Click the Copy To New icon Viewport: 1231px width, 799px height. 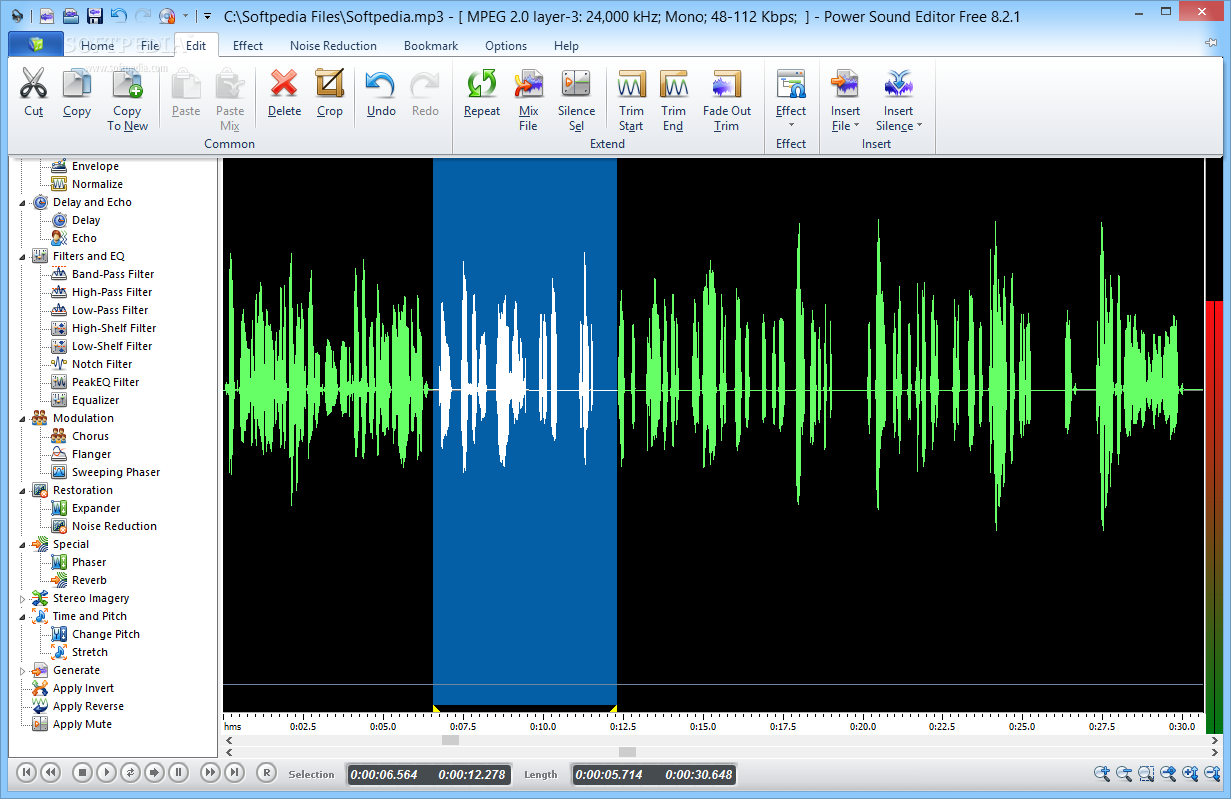pyautogui.click(x=127, y=83)
